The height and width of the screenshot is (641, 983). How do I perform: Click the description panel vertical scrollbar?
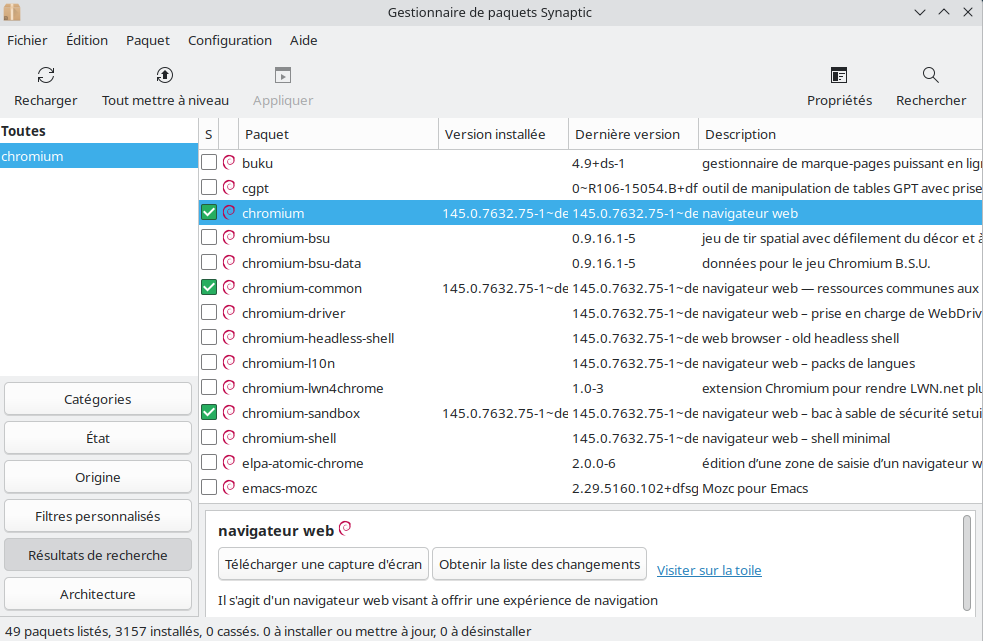[967, 560]
